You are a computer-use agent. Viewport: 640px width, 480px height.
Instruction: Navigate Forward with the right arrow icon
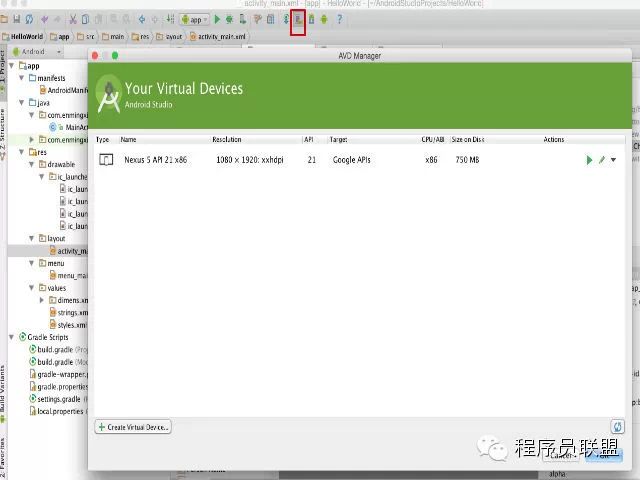coord(155,19)
